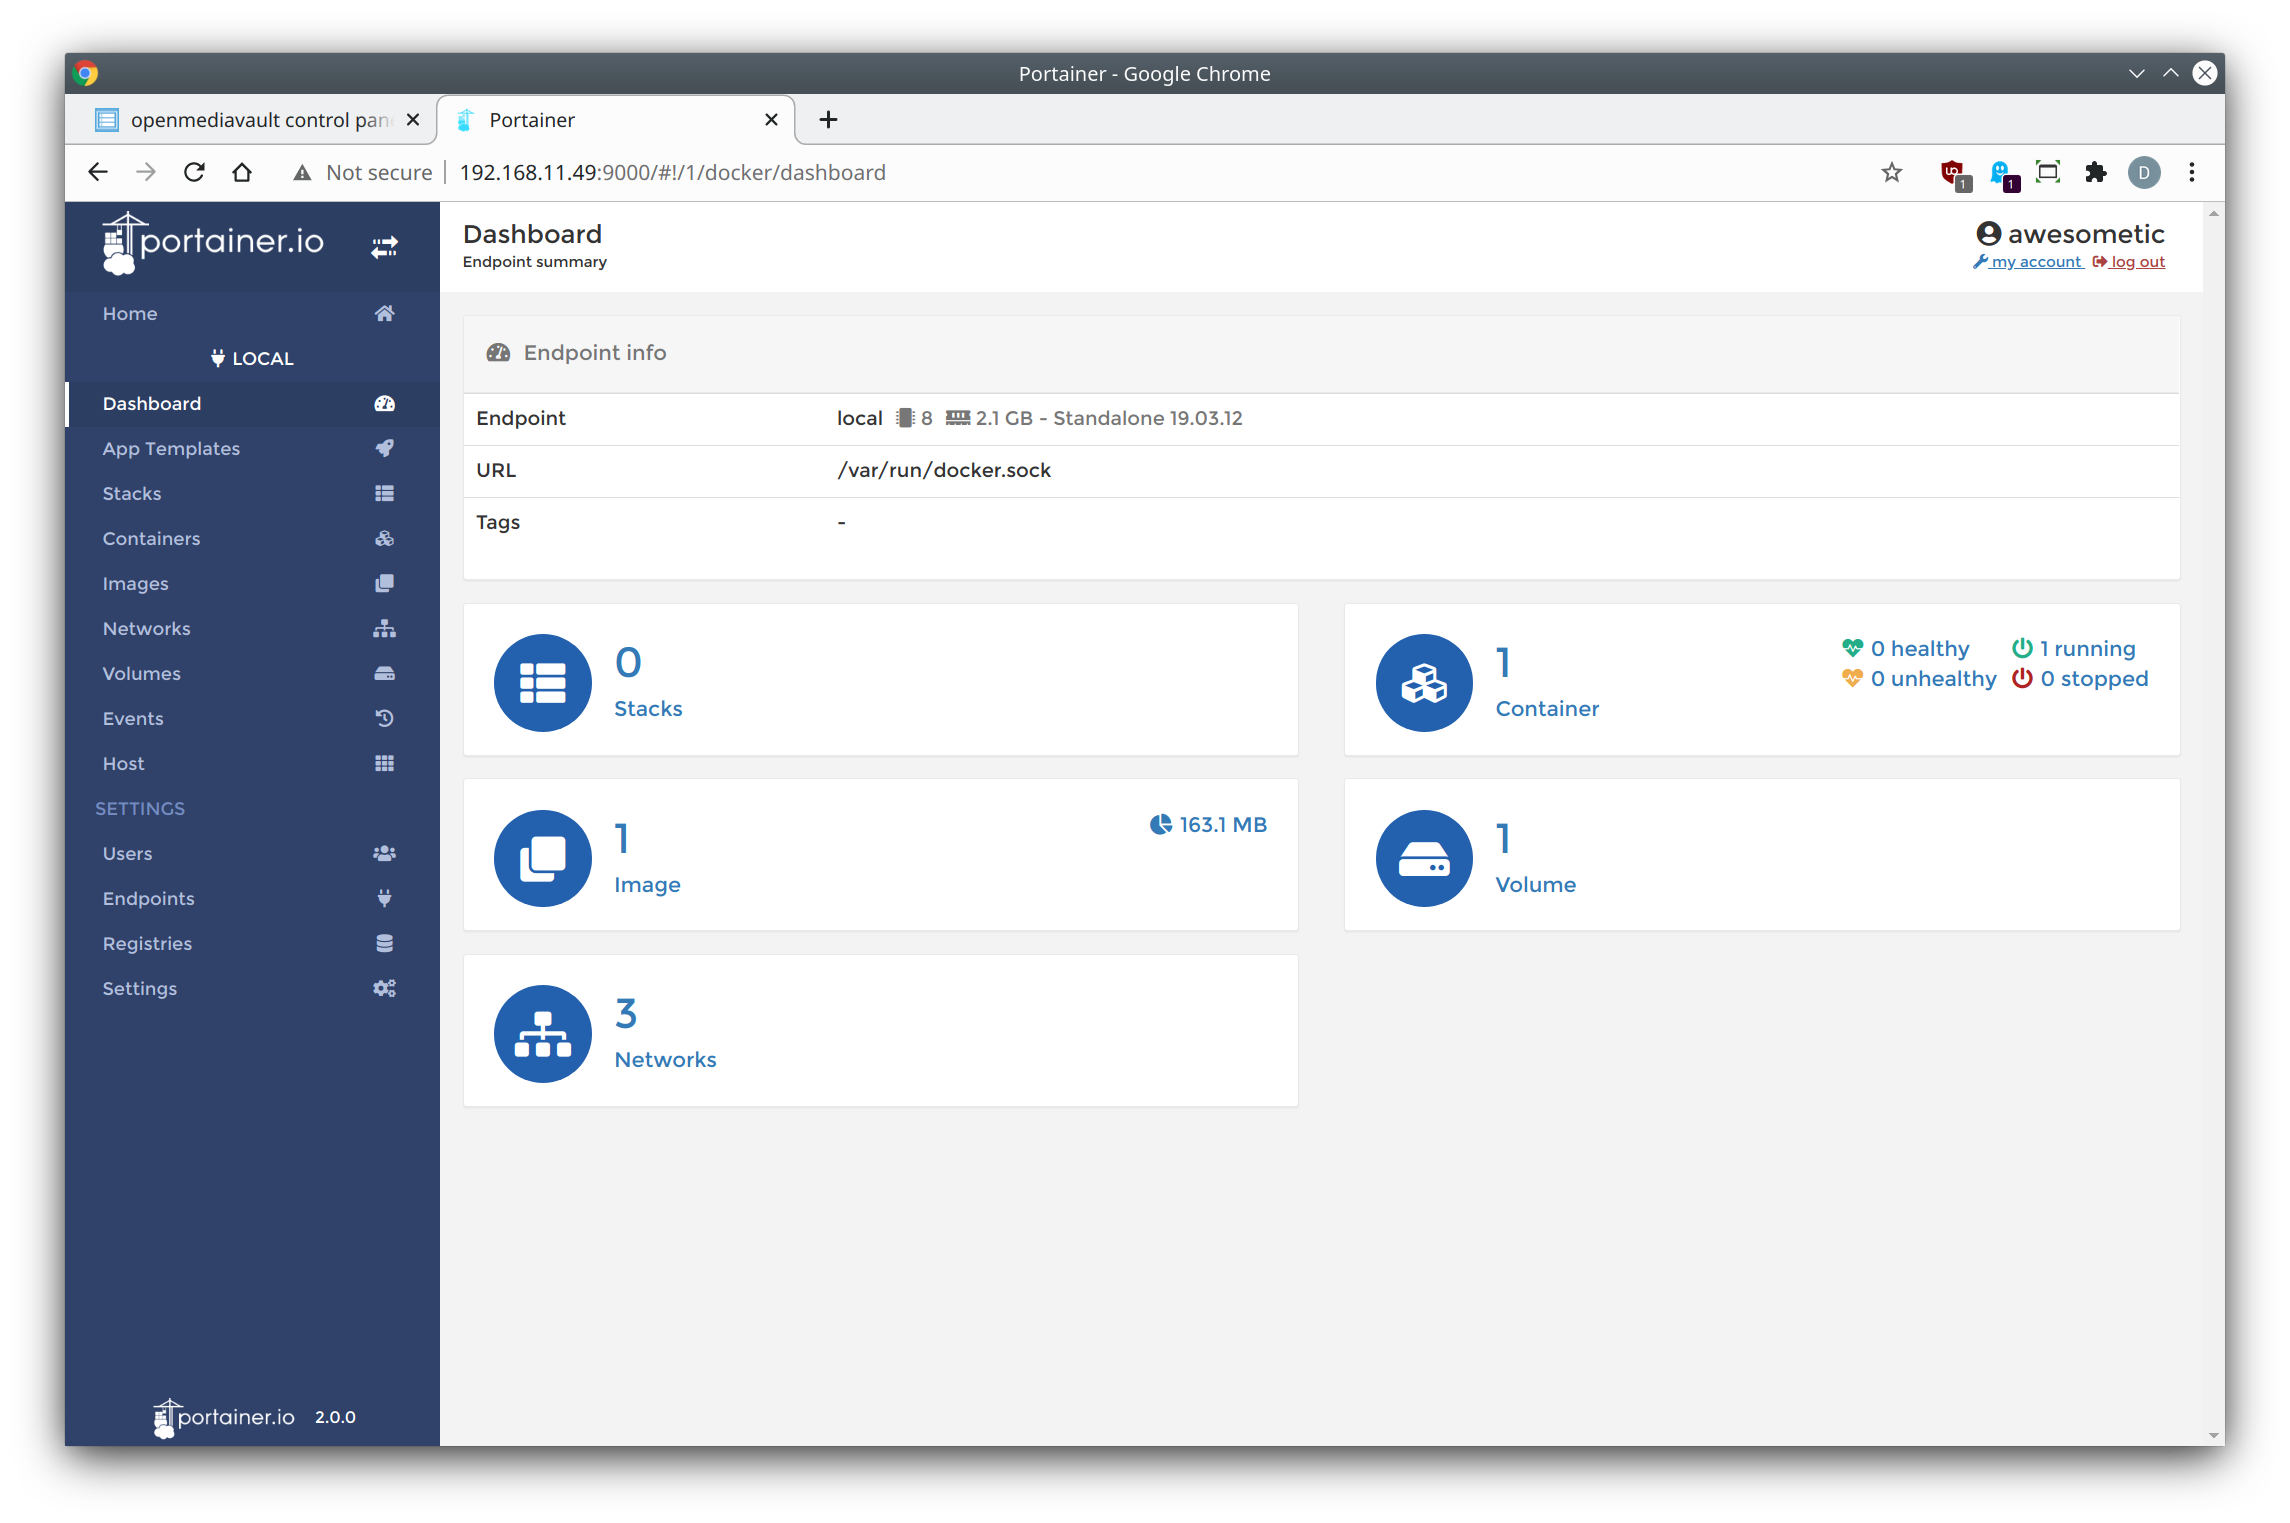Open App Templates from the sidebar
The image size is (2290, 1523).
(171, 449)
